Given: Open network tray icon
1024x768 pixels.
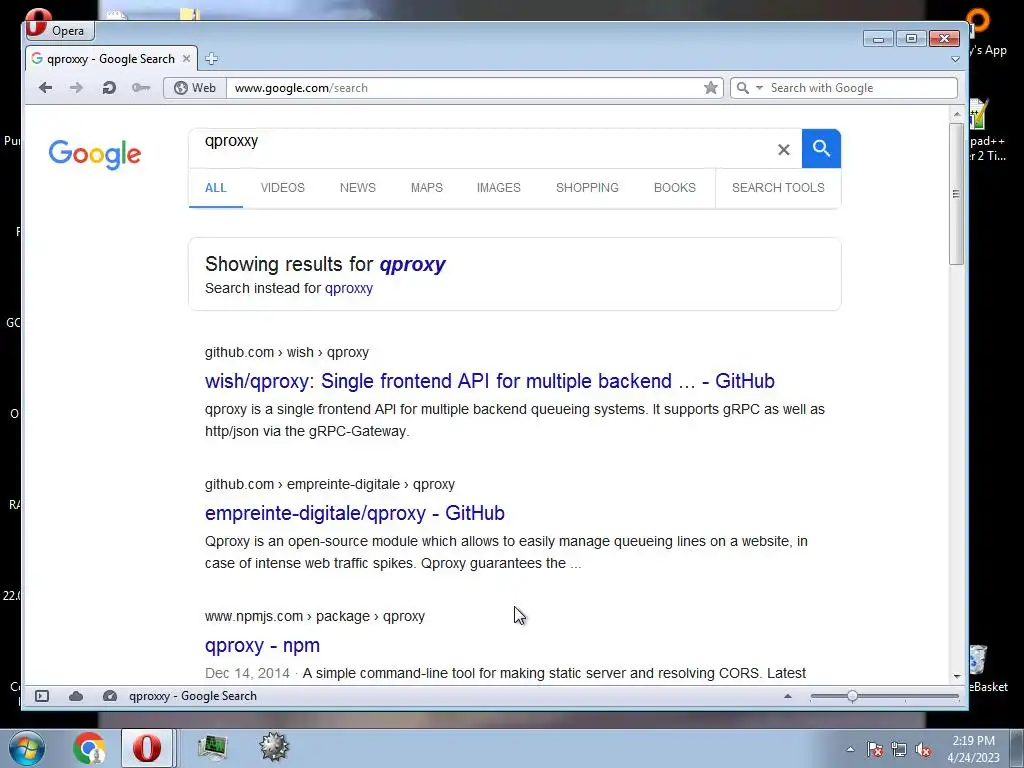Looking at the screenshot, I should click(899, 749).
